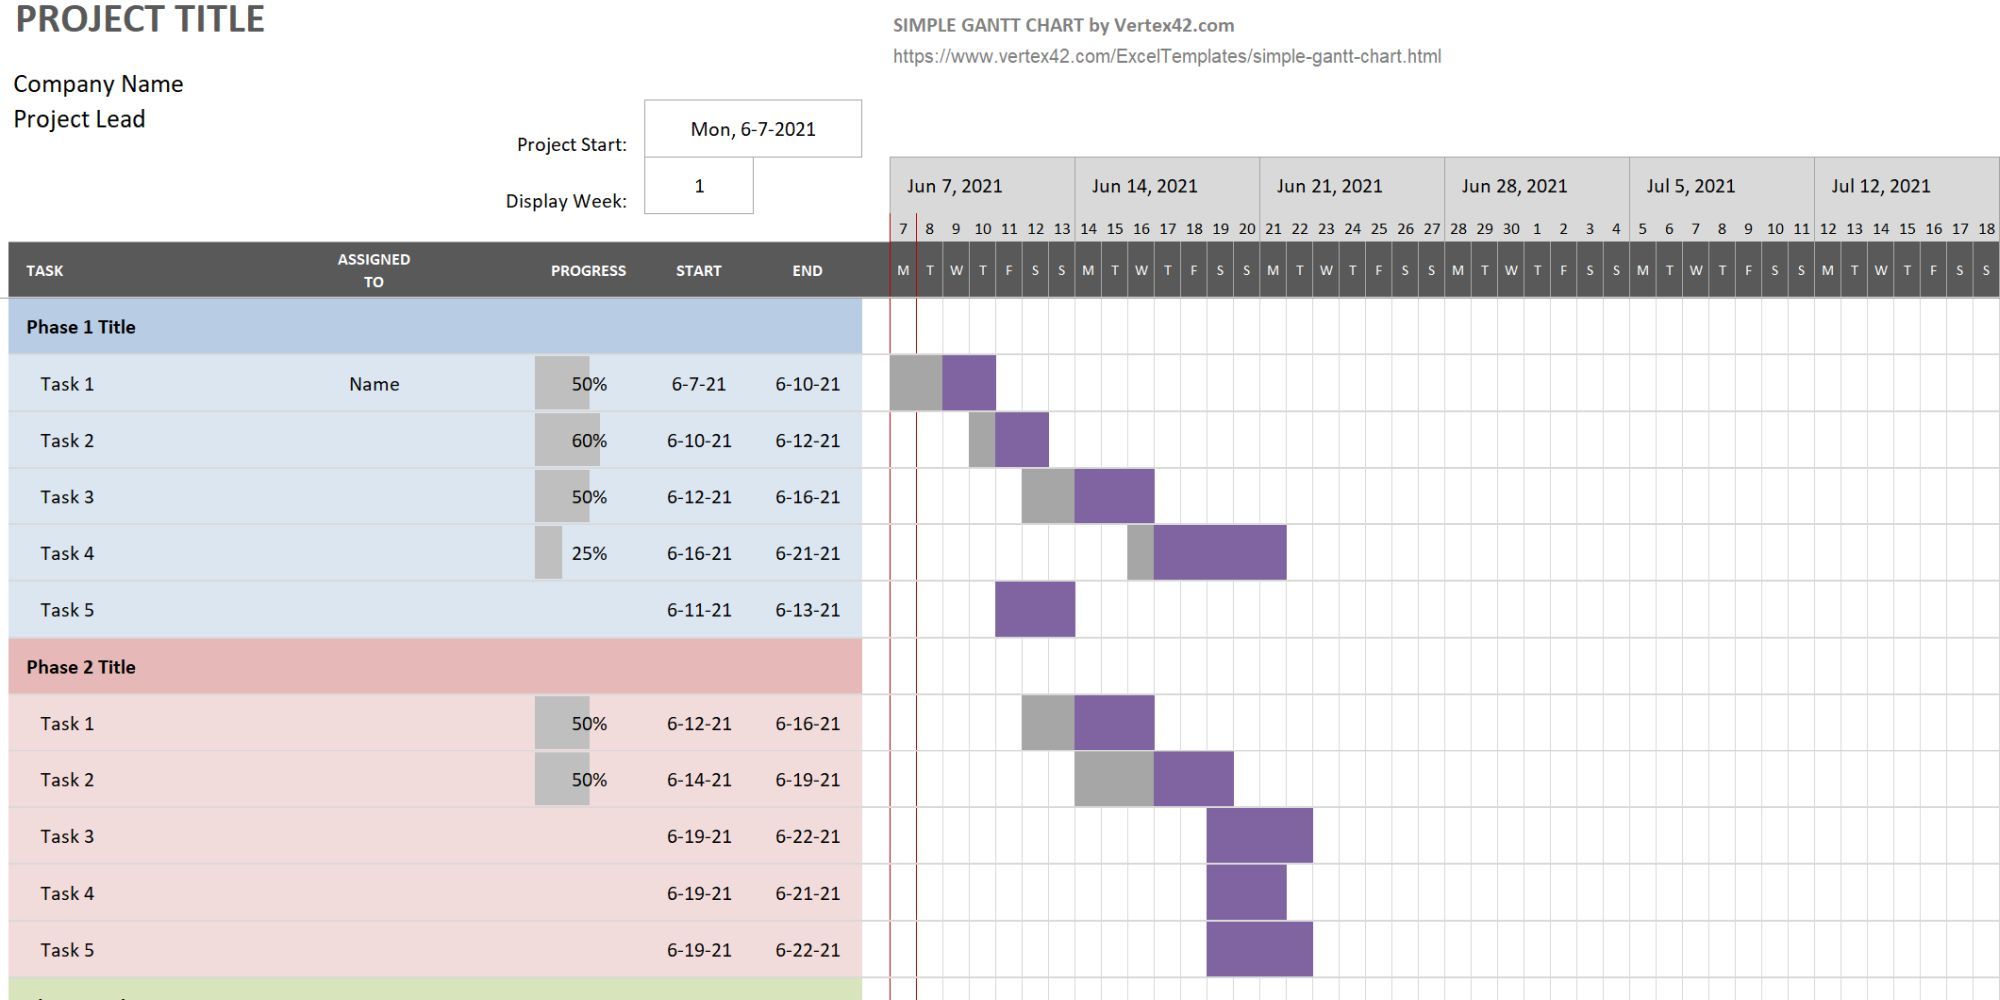Viewport: 2000px width, 1000px height.
Task: Click the PROGRESS column header
Action: pyautogui.click(x=588, y=270)
